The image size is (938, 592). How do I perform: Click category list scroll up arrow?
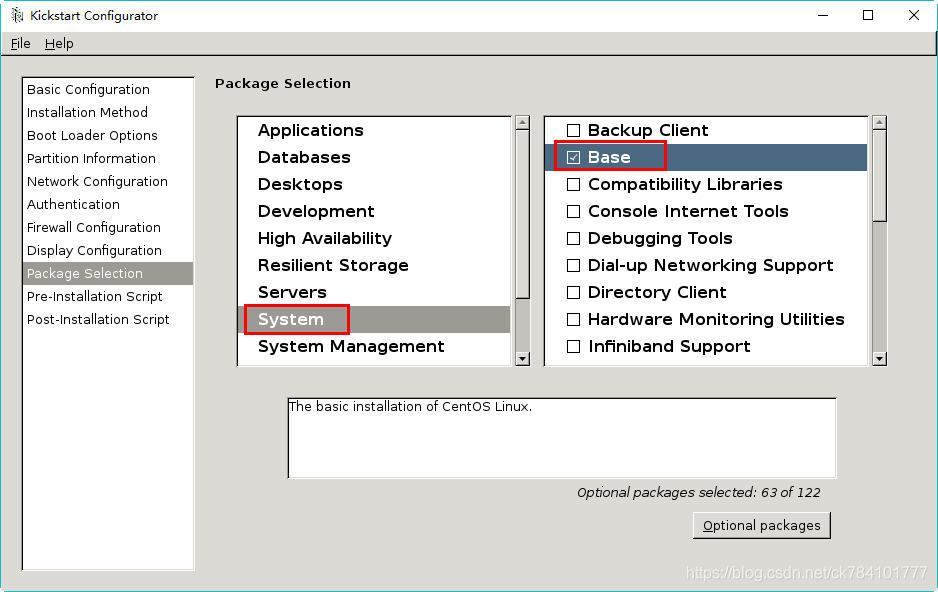point(522,123)
